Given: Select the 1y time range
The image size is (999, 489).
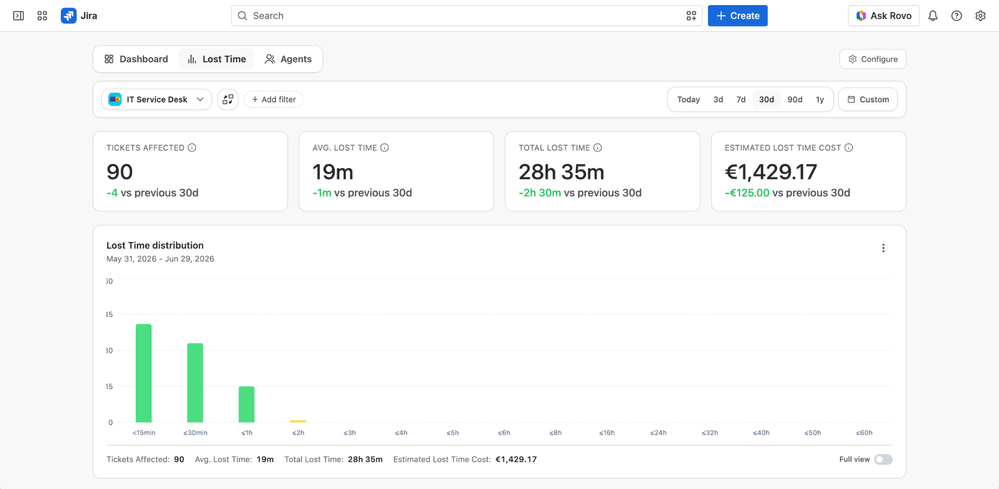Looking at the screenshot, I should [x=820, y=99].
